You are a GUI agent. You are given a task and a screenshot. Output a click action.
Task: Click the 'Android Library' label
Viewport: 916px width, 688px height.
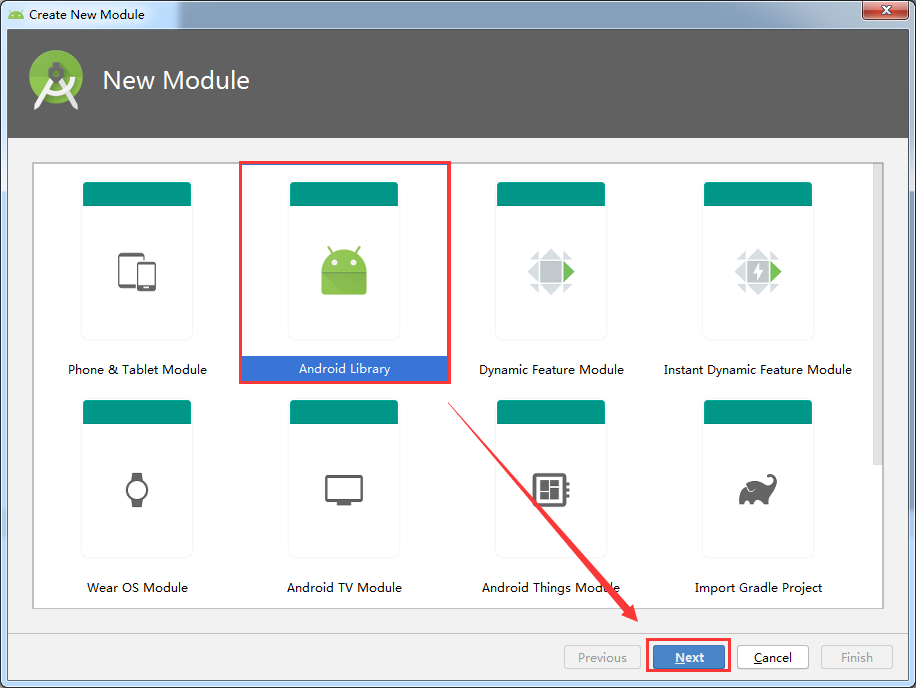345,369
